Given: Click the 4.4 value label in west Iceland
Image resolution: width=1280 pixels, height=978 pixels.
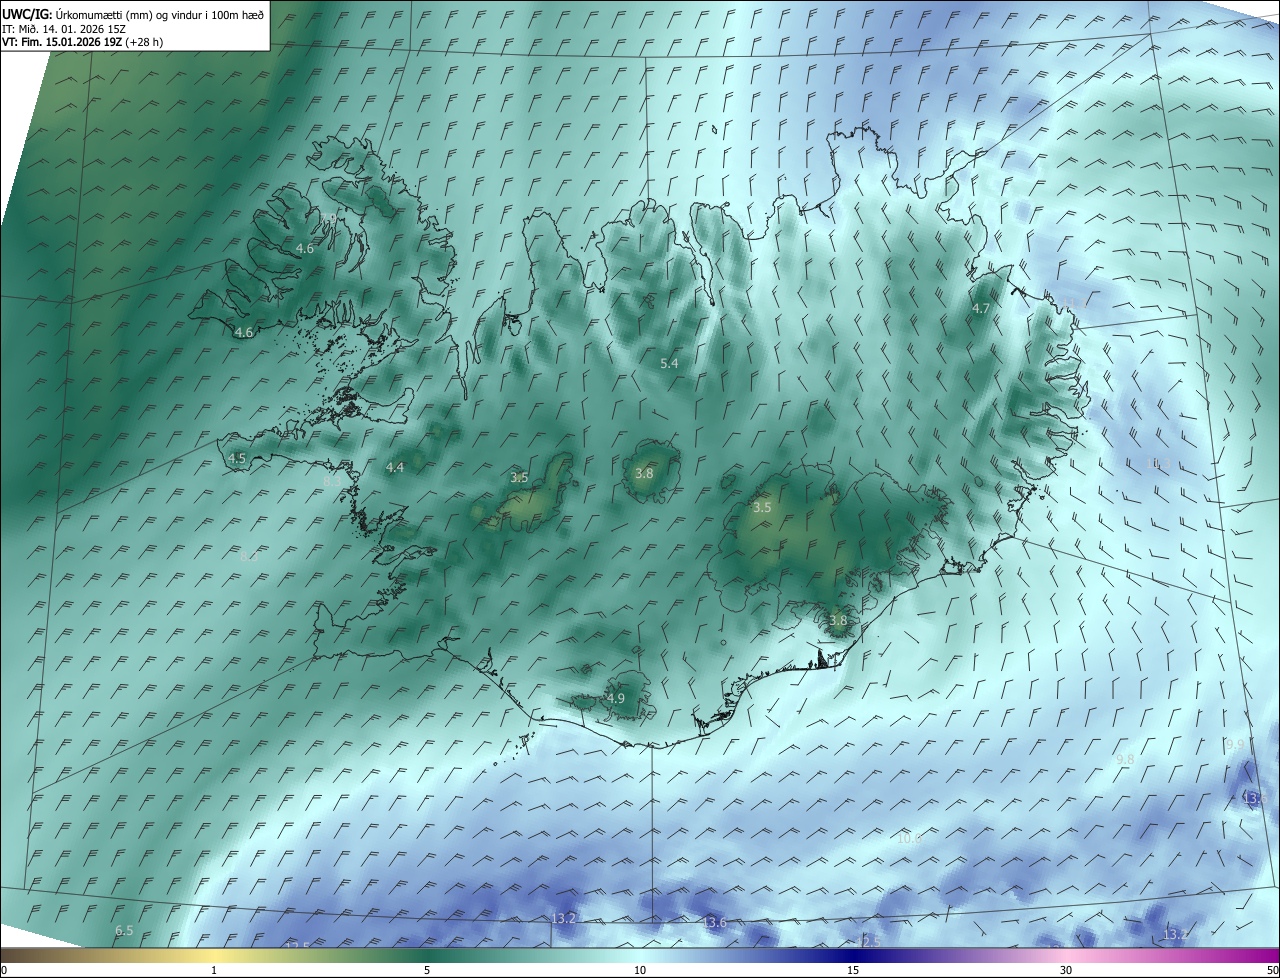Looking at the screenshot, I should [x=395, y=467].
